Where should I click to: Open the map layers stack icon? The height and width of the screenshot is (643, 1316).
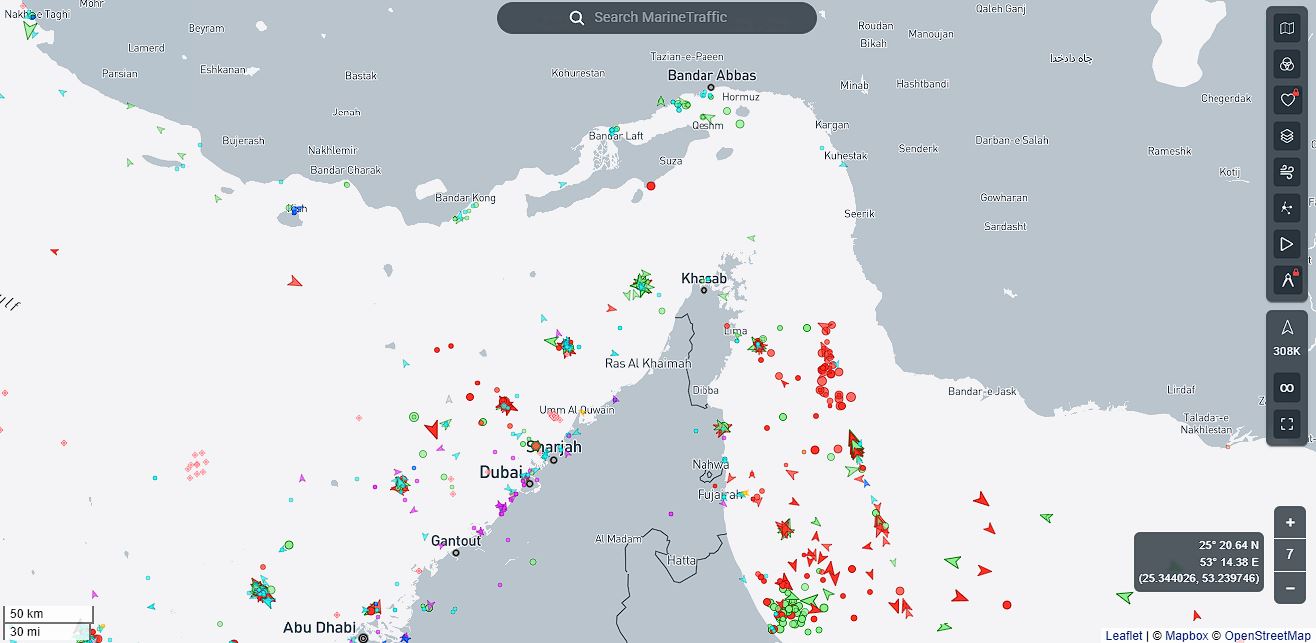pyautogui.click(x=1287, y=136)
